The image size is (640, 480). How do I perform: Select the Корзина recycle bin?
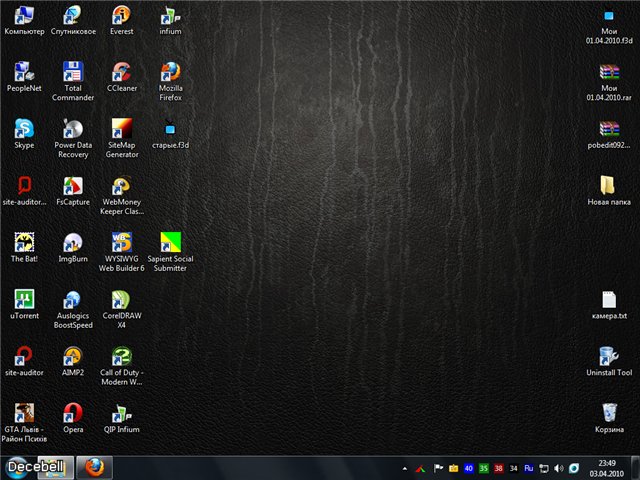pyautogui.click(x=609, y=419)
